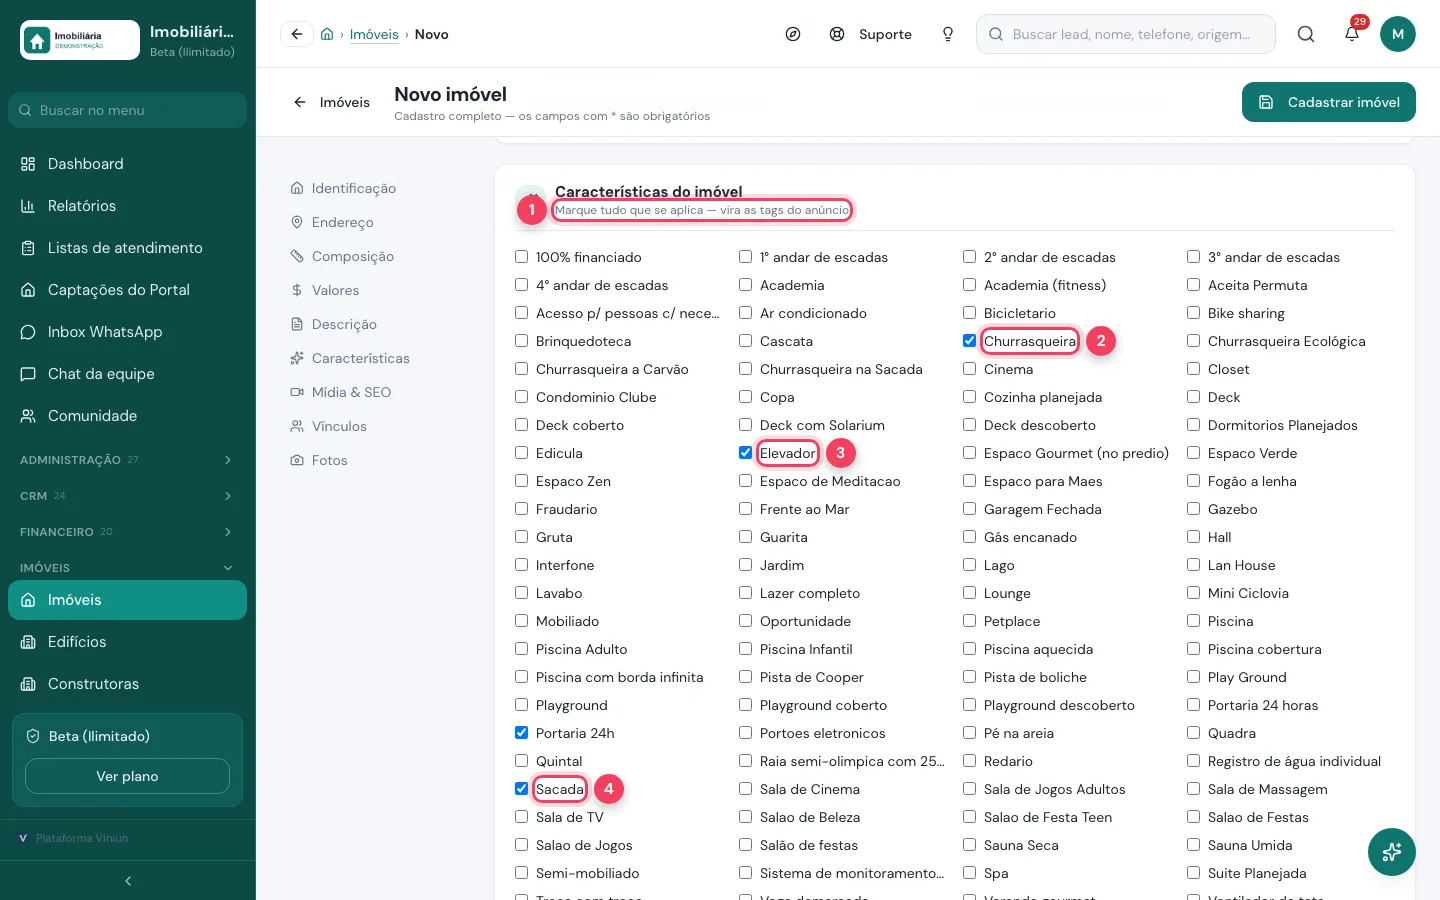Screen dimensions: 1440x900
Task: Click the lightbulb tips icon
Action: (x=948, y=34)
